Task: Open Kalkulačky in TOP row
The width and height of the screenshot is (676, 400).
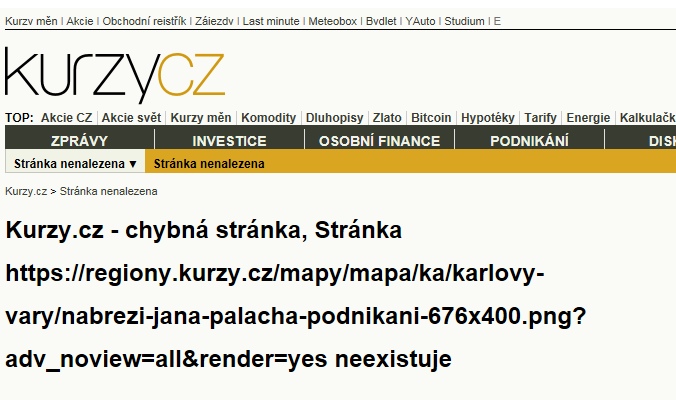Action: [x=648, y=118]
